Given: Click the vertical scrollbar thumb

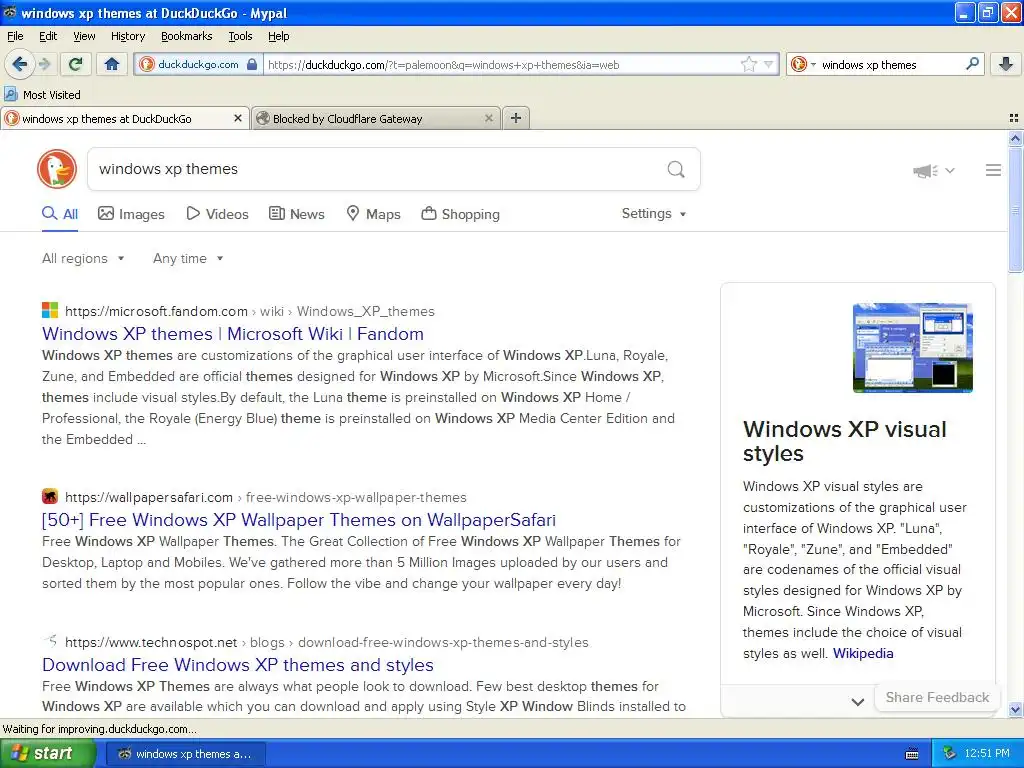Looking at the screenshot, I should pyautogui.click(x=1015, y=209).
